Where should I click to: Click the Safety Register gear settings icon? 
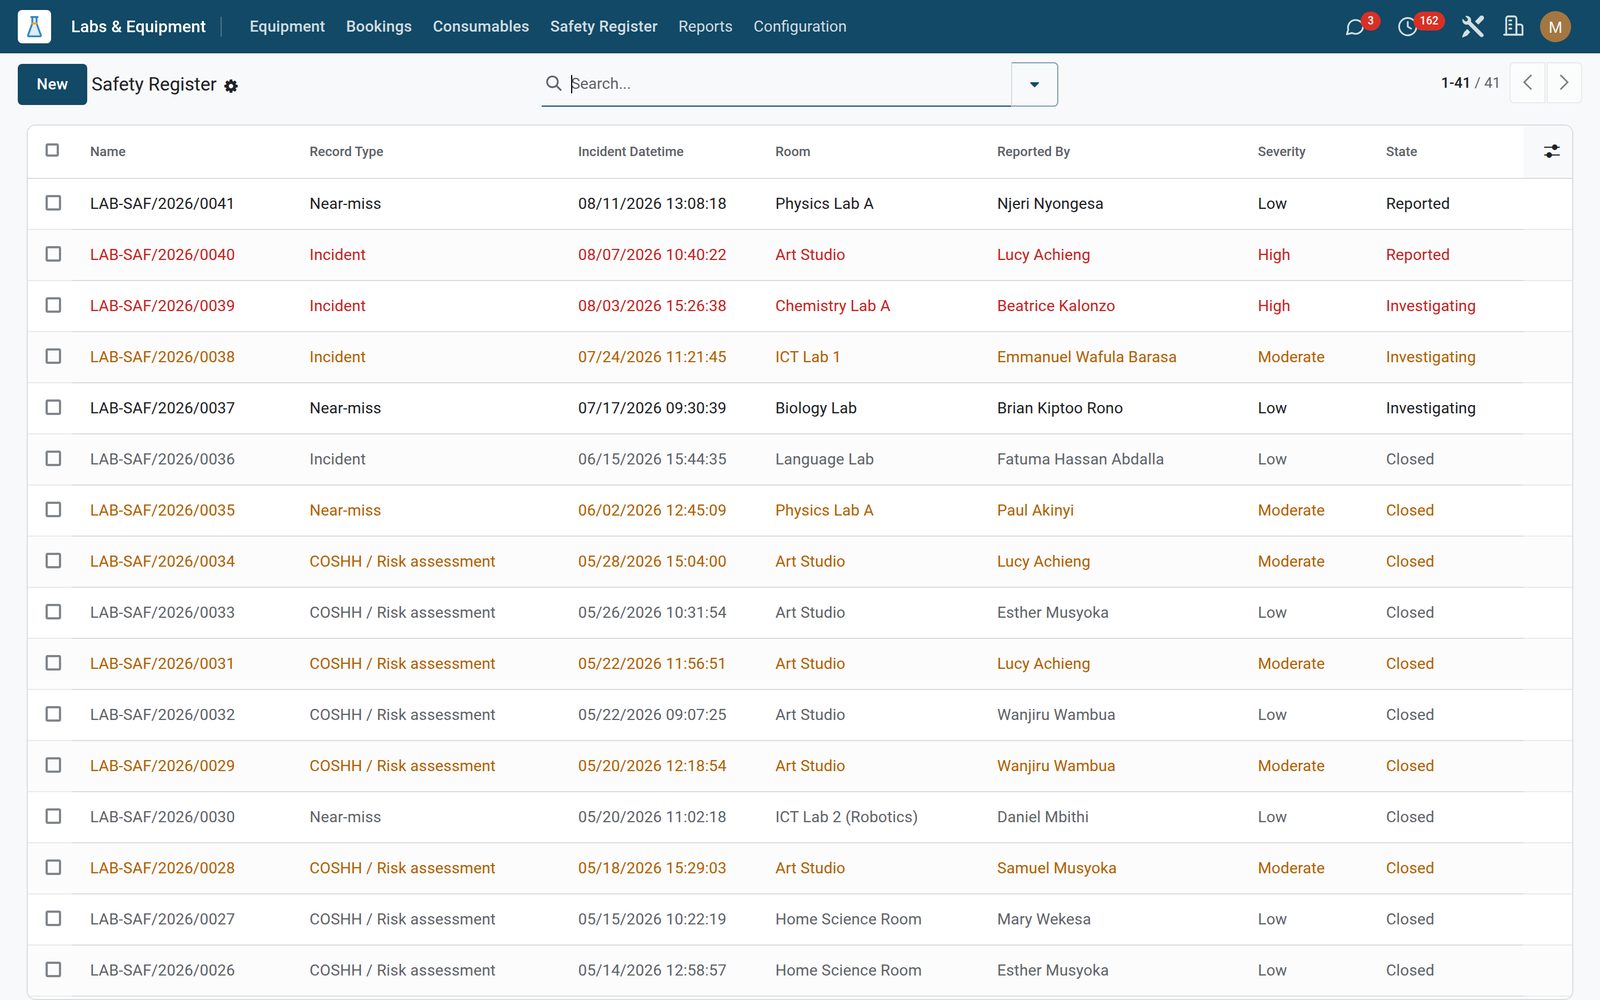231,86
